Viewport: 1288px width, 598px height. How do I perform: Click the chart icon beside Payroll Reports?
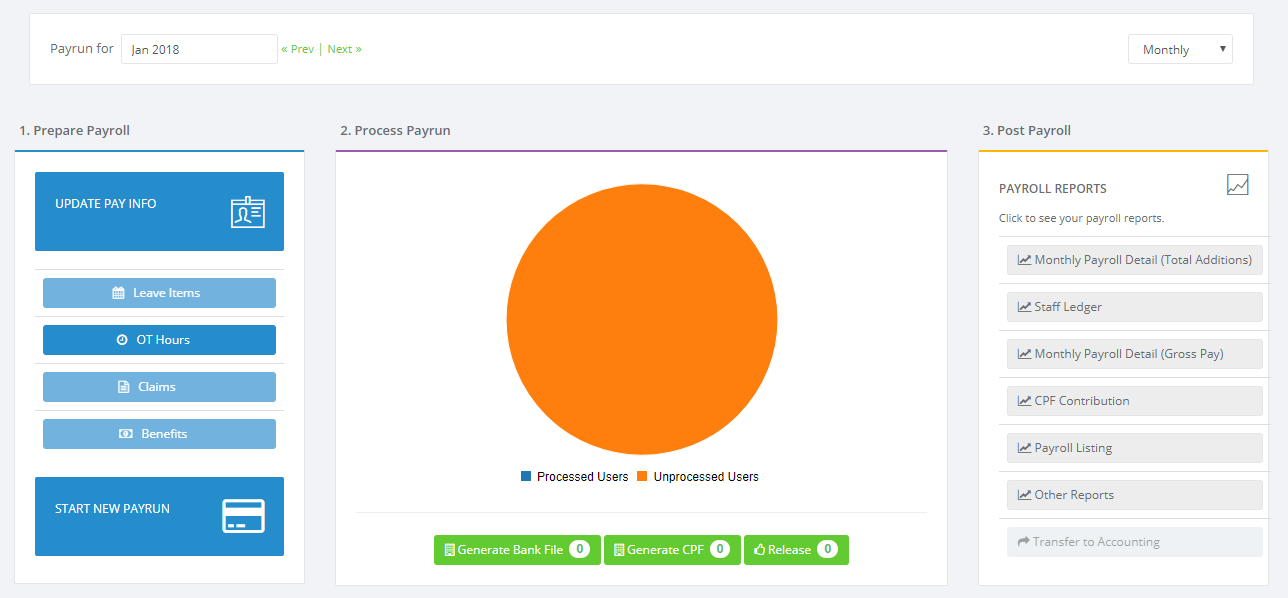1238,185
